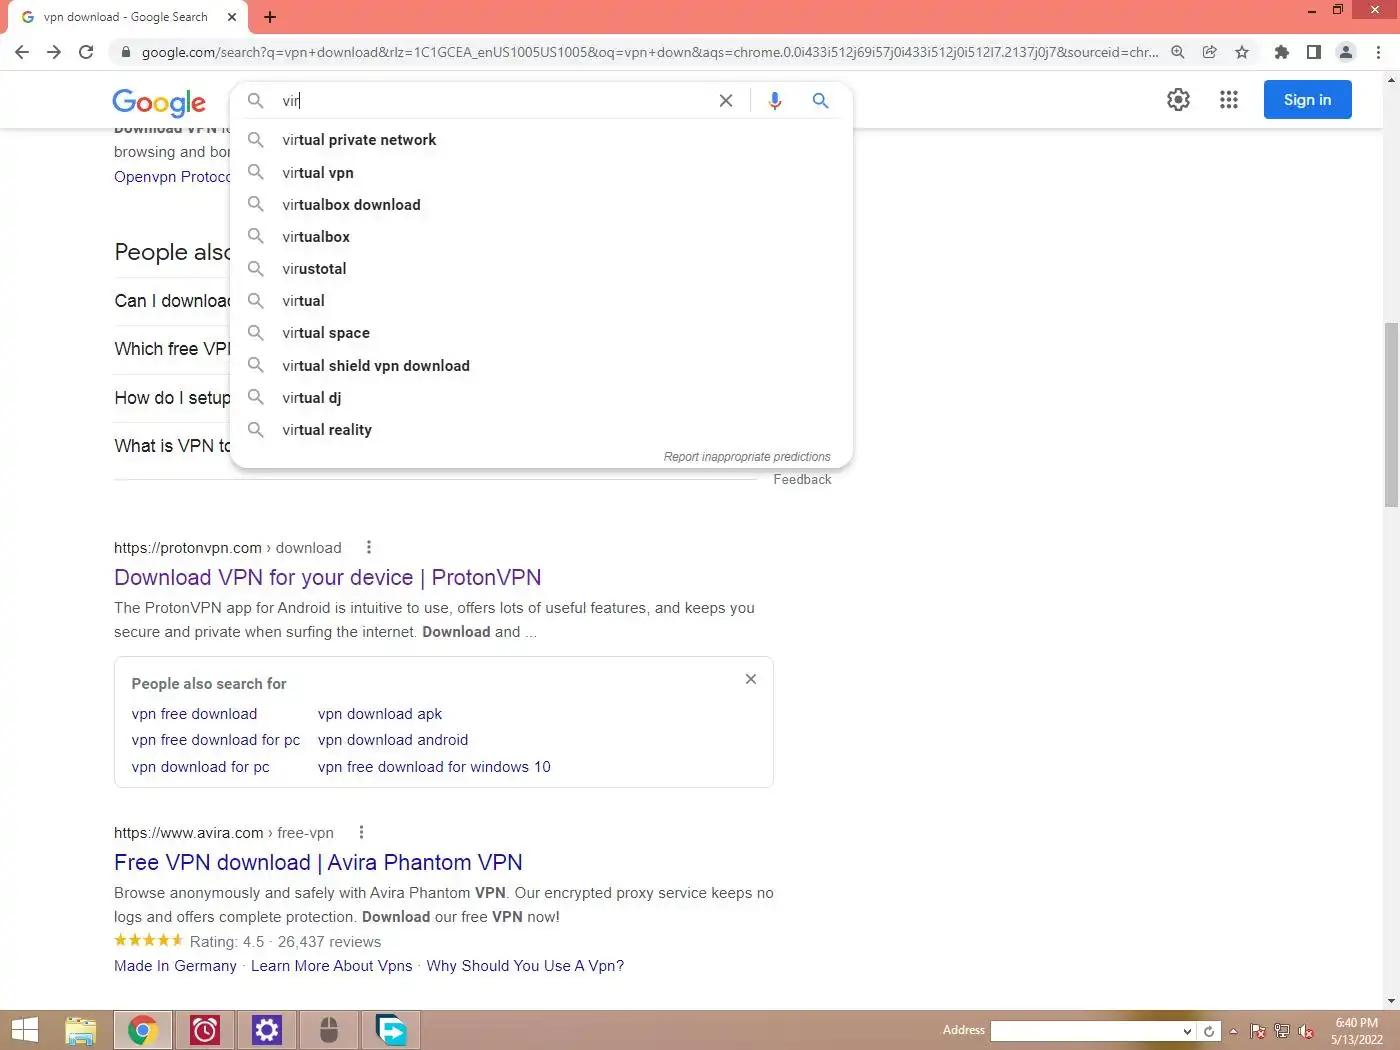Choose the plain virtualbox suggestion
Viewport: 1400px width, 1050px height.
541,236
